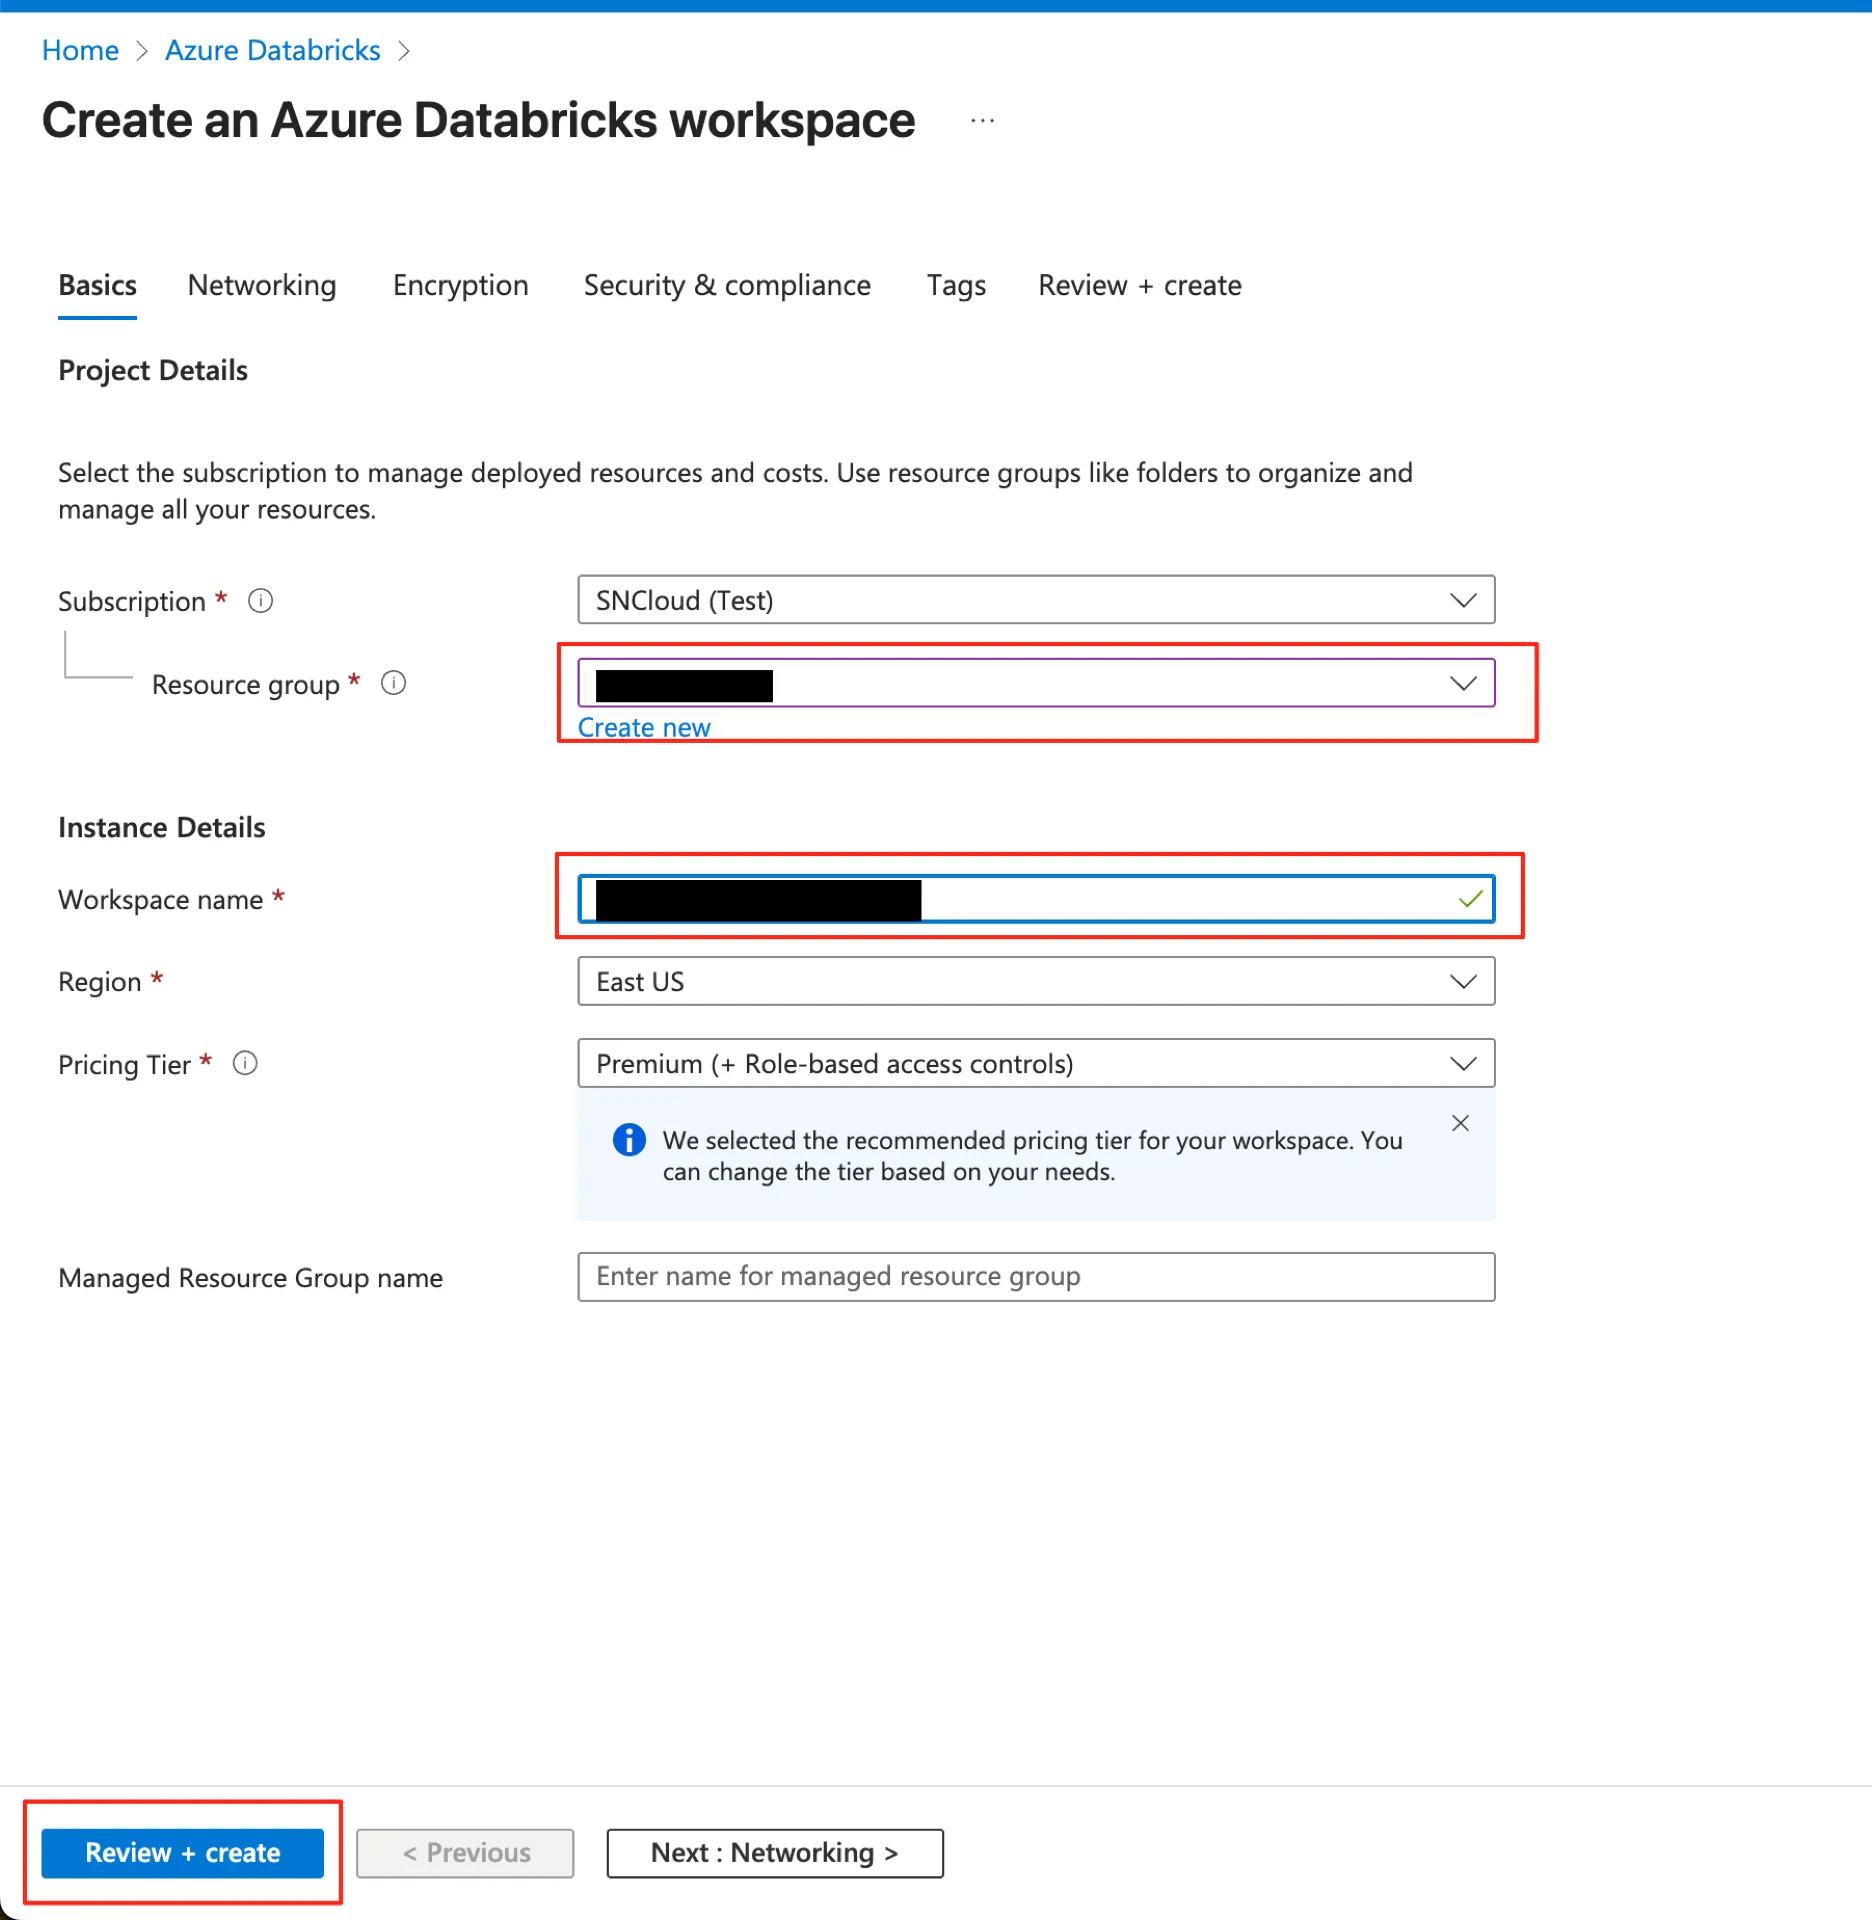
Task: Click the Workspace name label
Action: (x=161, y=899)
